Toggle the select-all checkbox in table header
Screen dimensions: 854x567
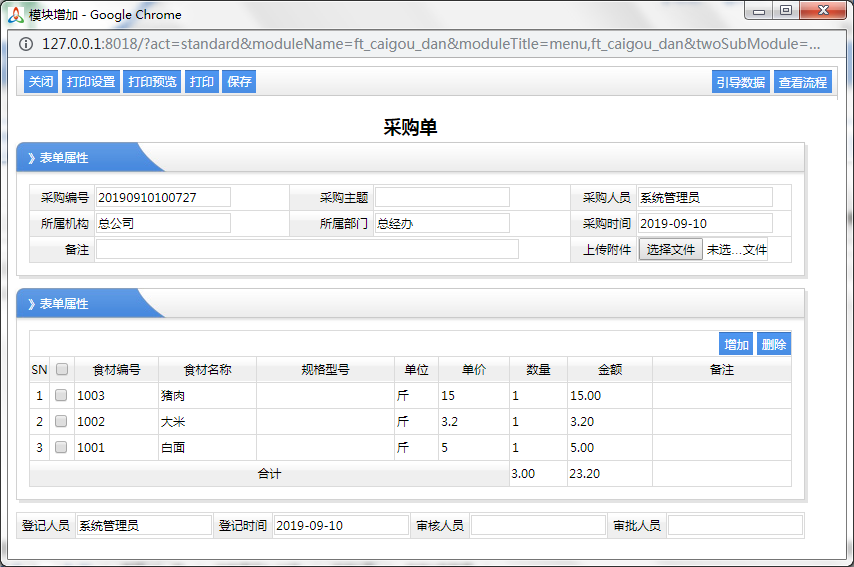(x=62, y=369)
